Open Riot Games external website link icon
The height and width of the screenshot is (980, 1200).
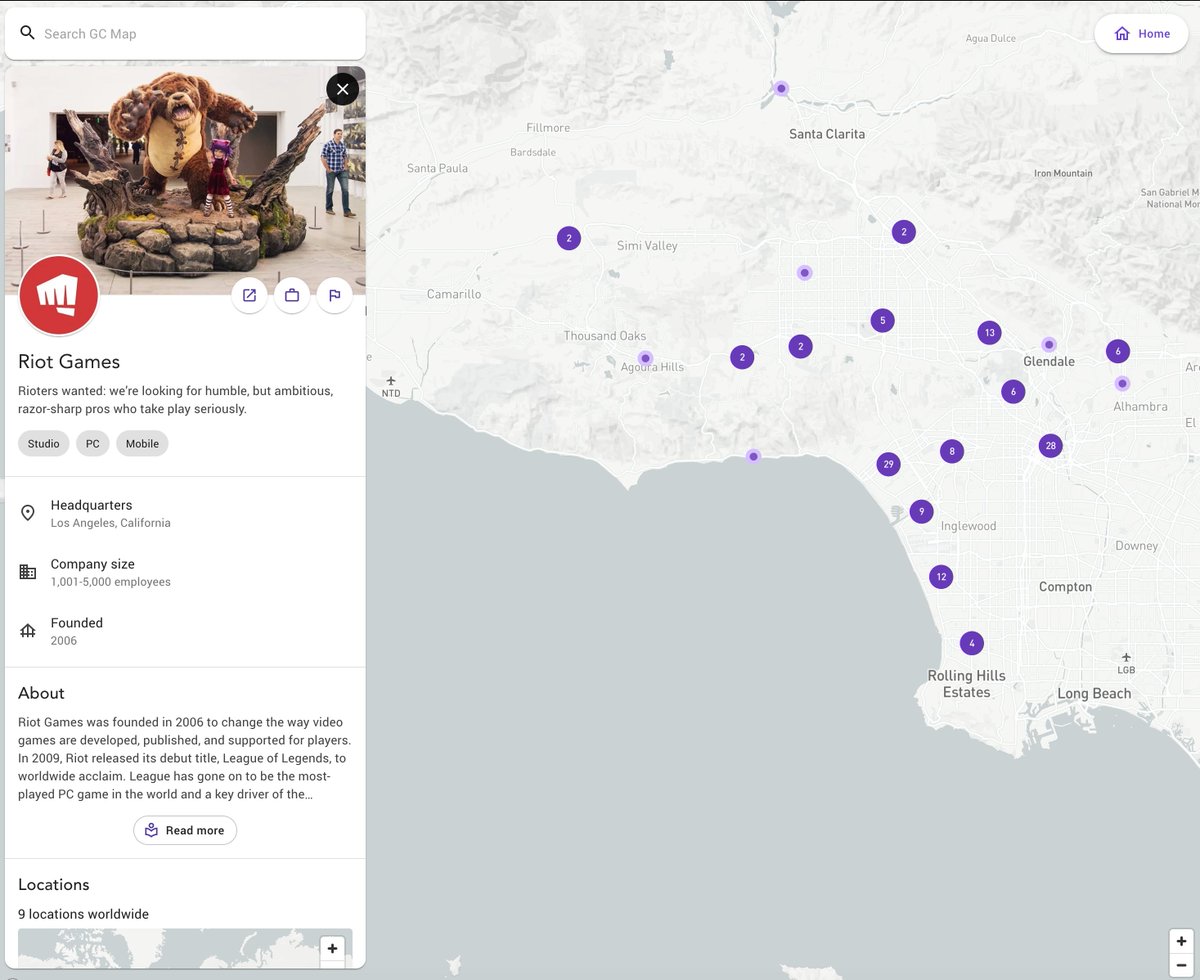[x=249, y=295]
